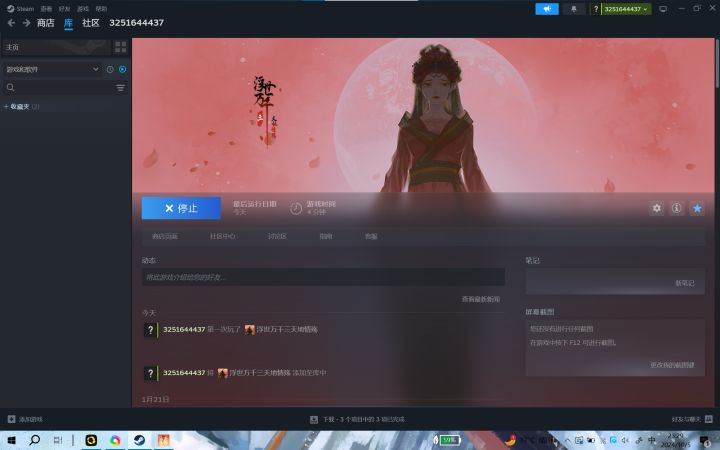Open 好友与聊天 (Friends & Chat)
Viewport: 720px width, 450px height.
point(692,419)
